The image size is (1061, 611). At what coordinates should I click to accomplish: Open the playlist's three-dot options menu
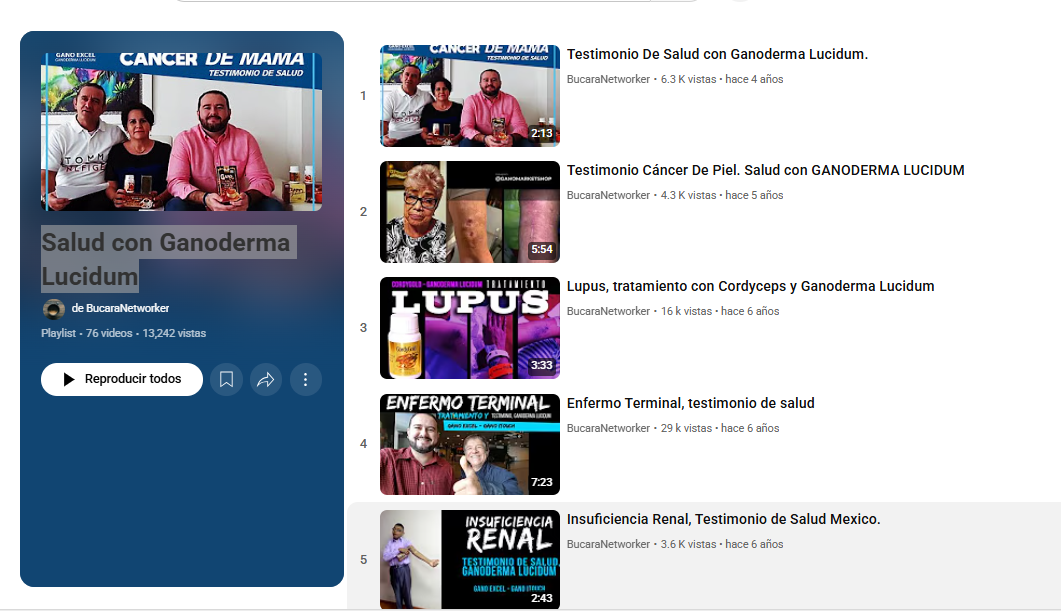tap(305, 380)
